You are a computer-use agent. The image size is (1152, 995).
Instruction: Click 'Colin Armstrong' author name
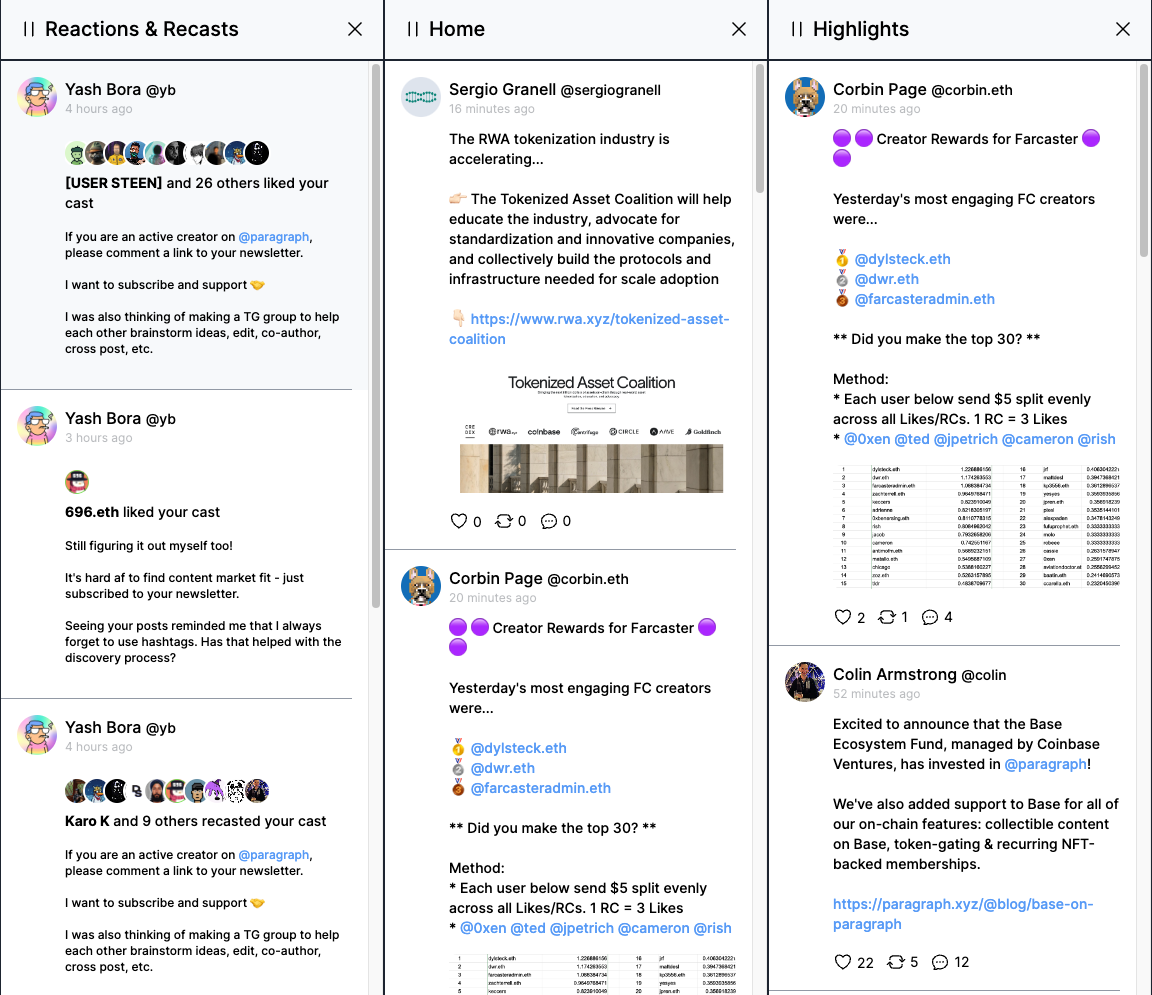click(x=895, y=675)
